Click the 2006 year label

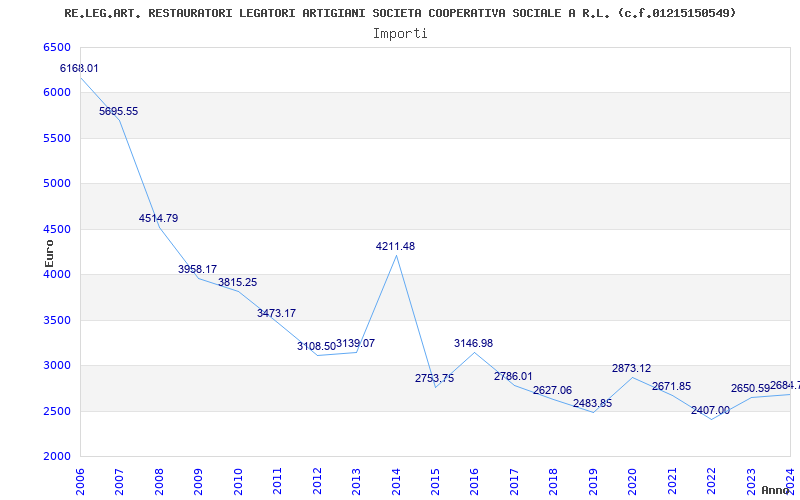[80, 481]
